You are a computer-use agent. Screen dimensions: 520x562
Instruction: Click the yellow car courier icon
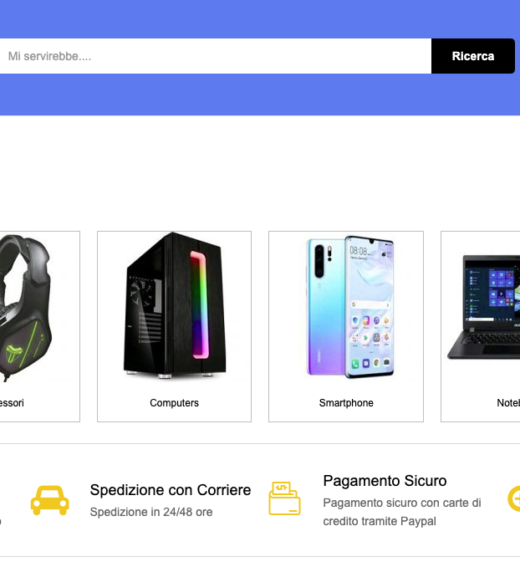tap(50, 500)
